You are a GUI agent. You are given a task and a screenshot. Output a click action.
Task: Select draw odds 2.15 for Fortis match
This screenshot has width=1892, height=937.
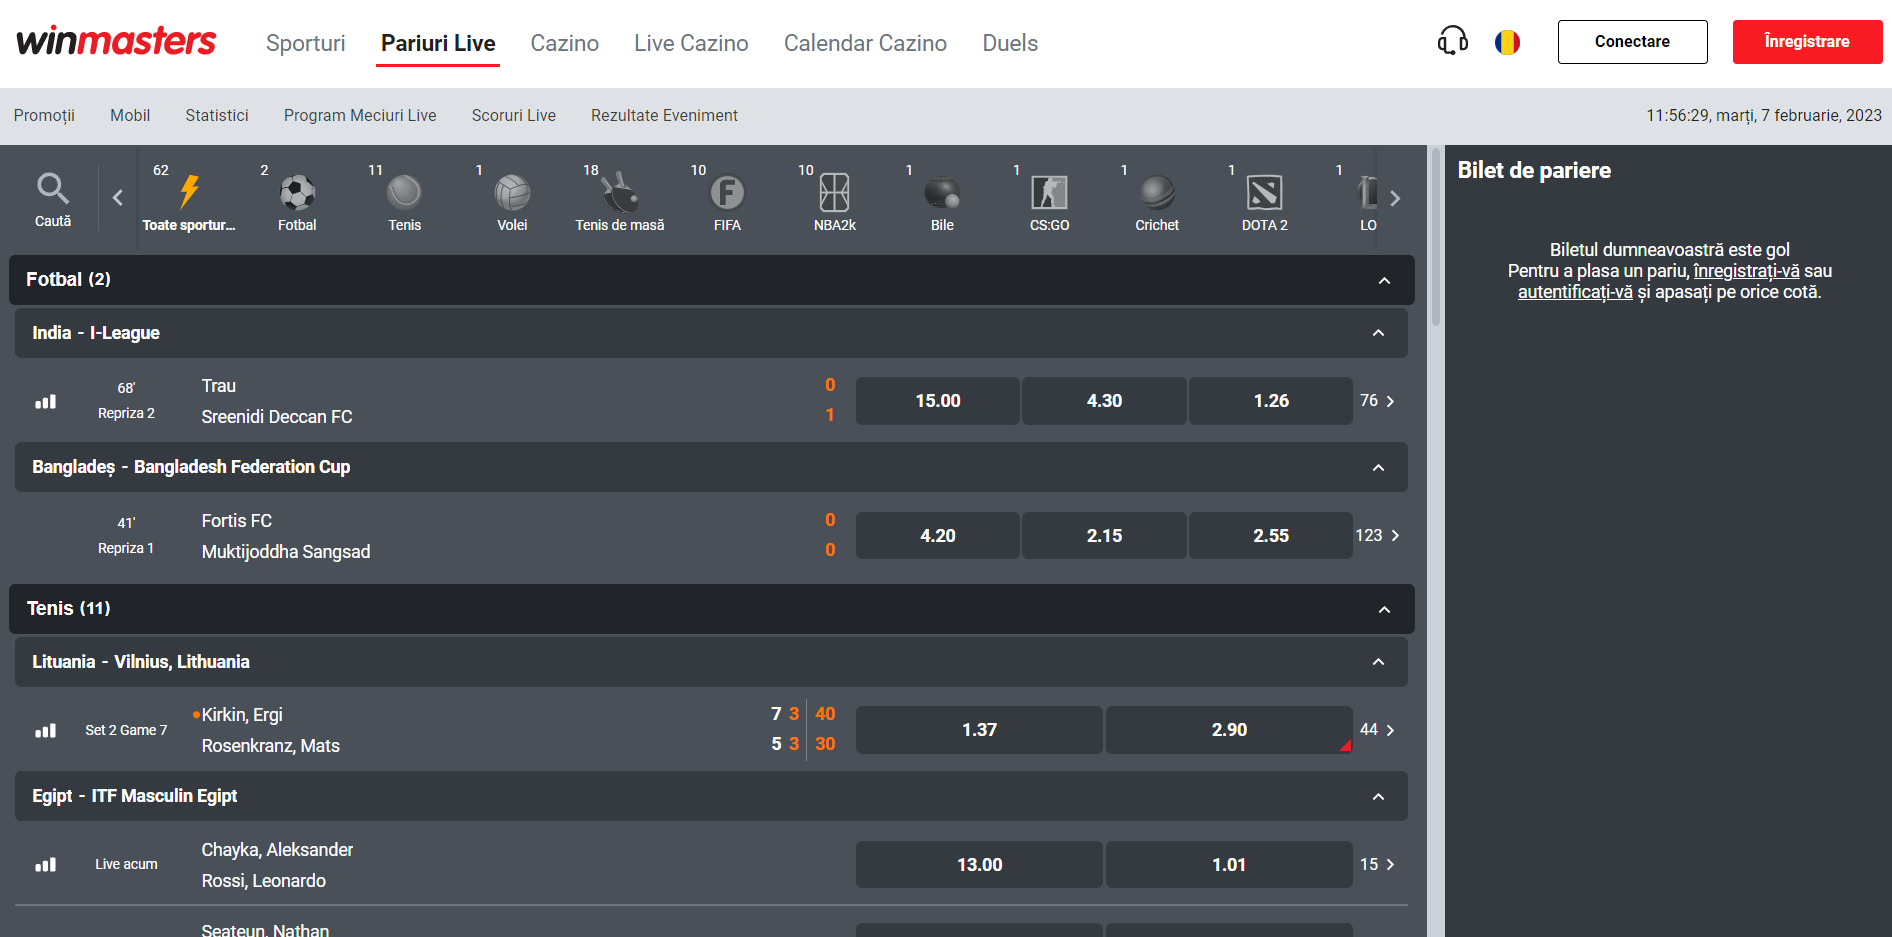pyautogui.click(x=1104, y=536)
